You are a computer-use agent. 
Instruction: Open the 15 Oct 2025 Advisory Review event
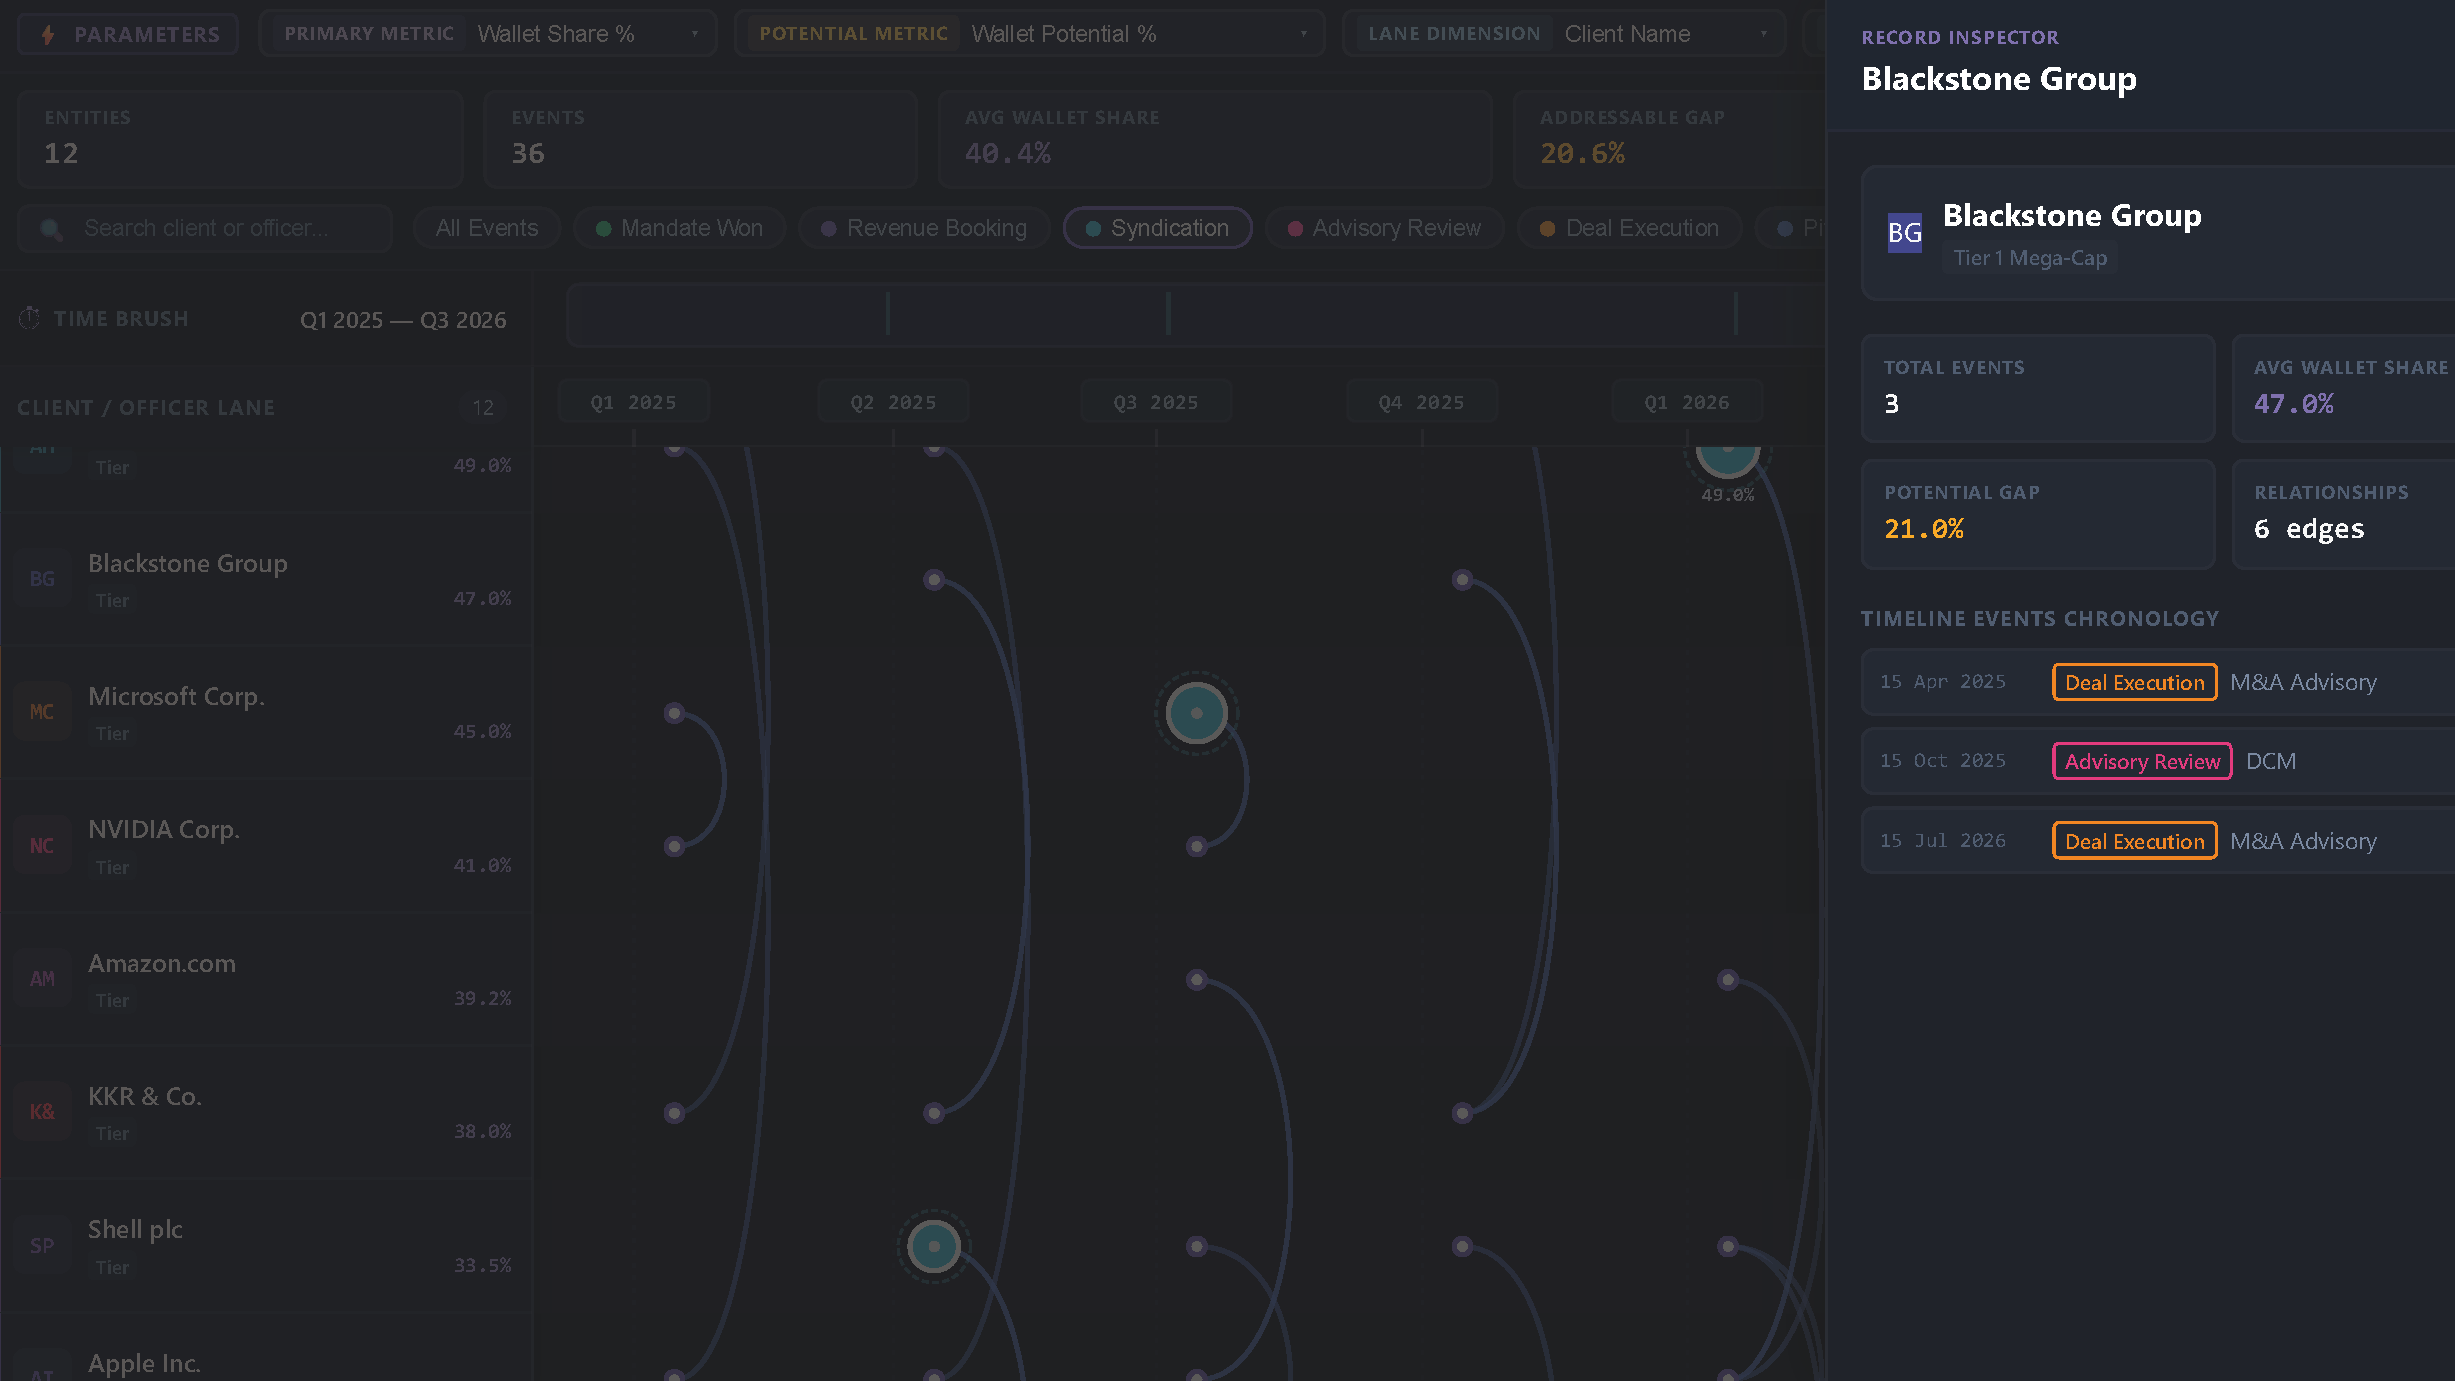pyautogui.click(x=2158, y=761)
